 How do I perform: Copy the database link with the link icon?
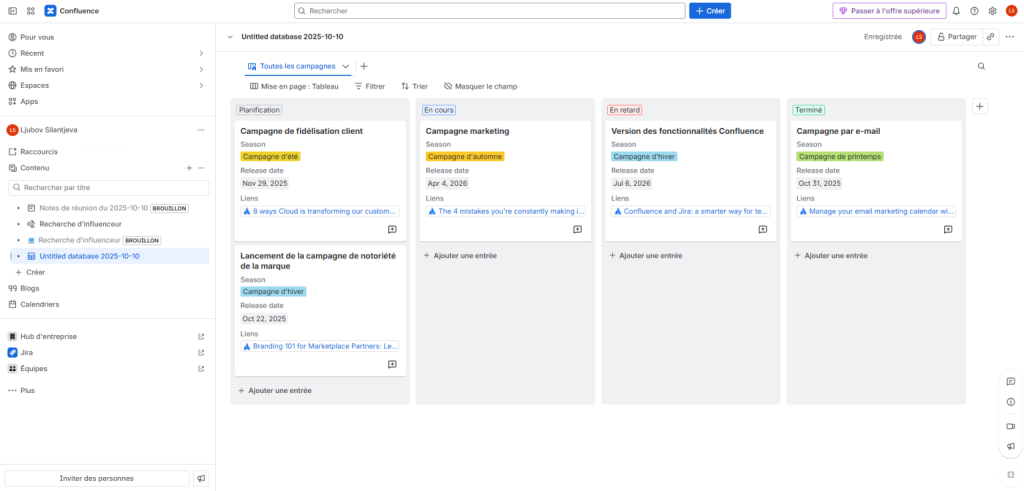(991, 37)
